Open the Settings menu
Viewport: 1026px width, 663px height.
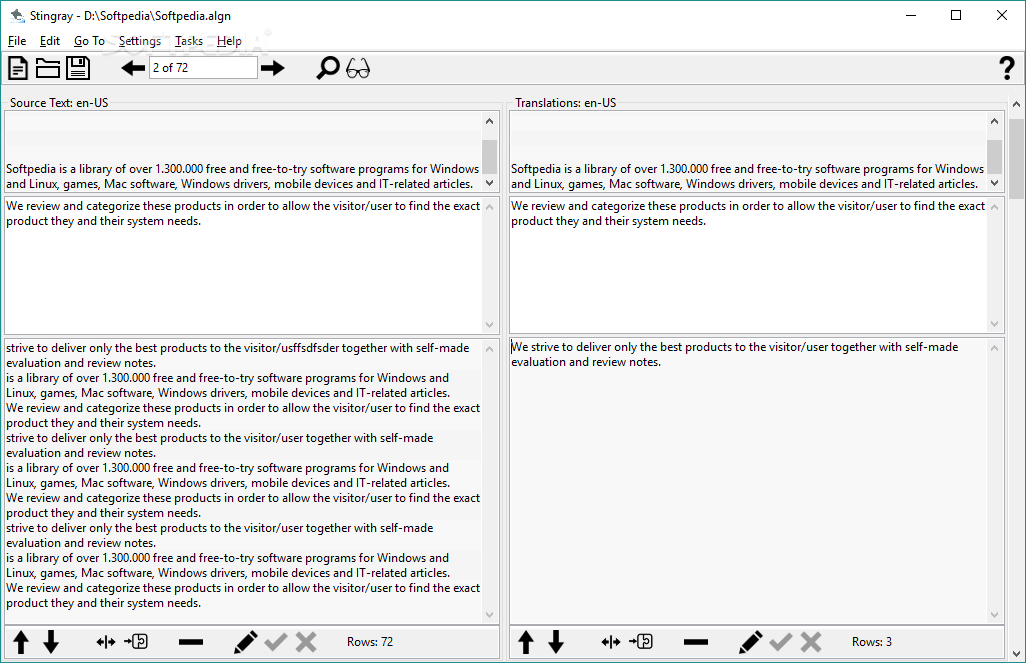[x=140, y=41]
